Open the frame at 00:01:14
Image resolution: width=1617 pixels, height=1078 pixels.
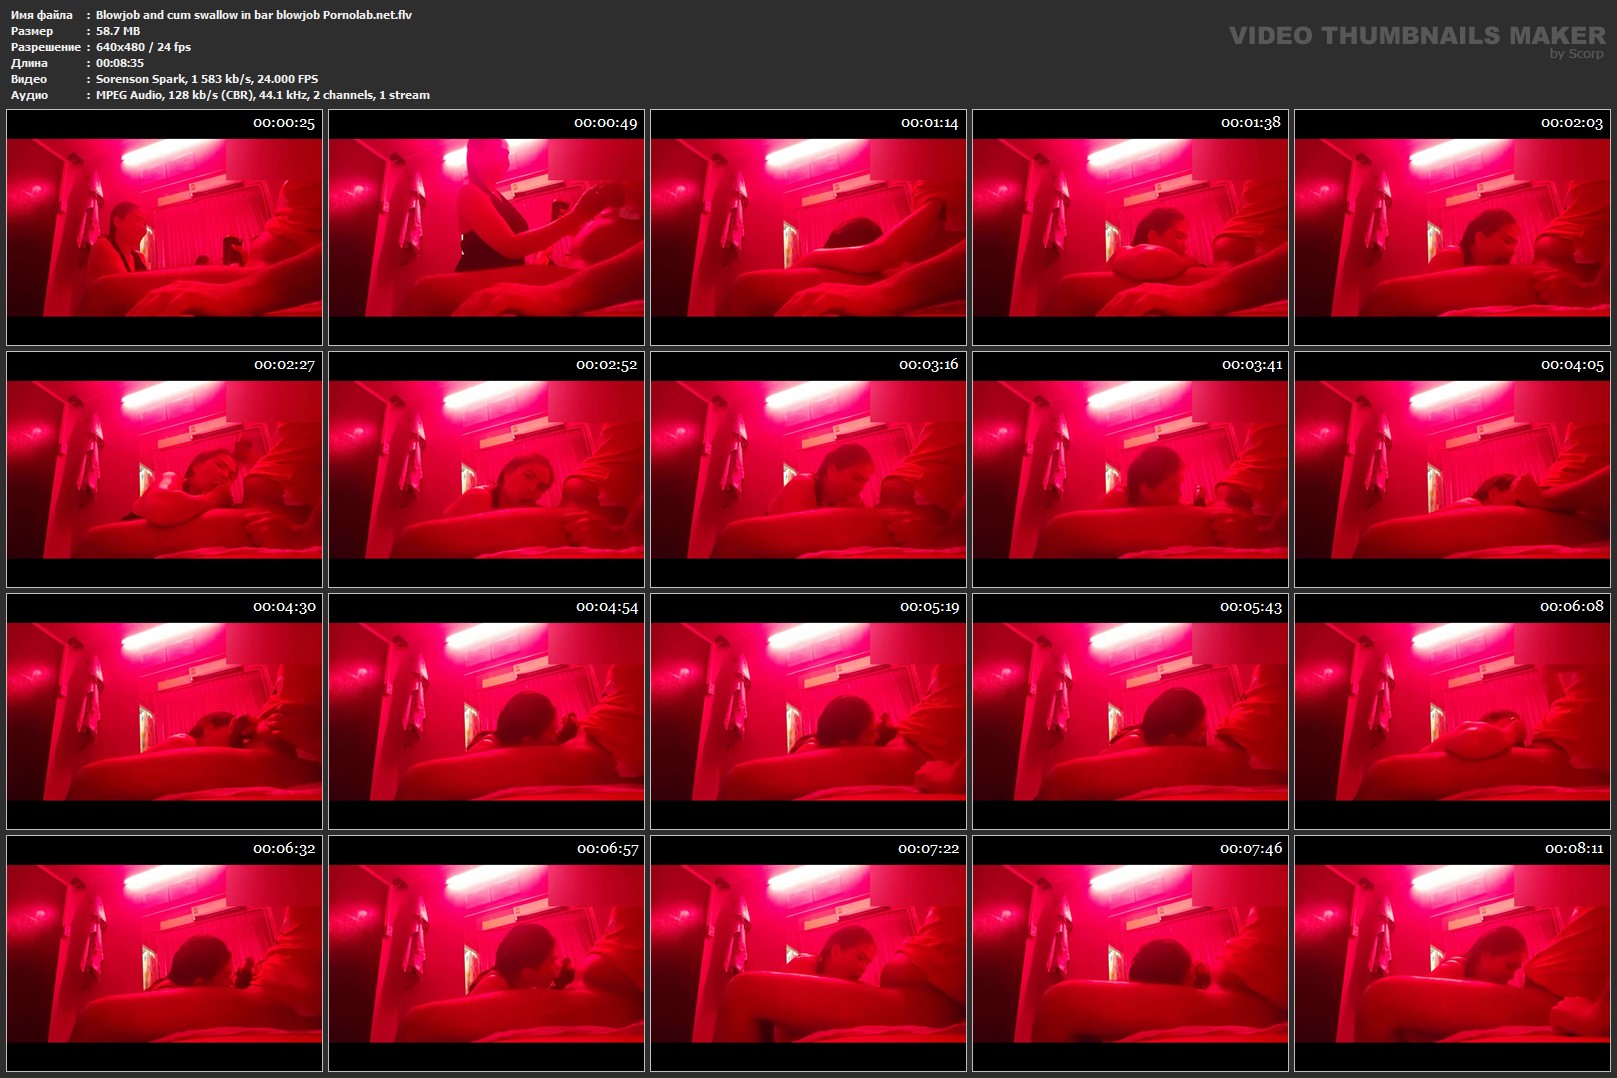tap(808, 228)
